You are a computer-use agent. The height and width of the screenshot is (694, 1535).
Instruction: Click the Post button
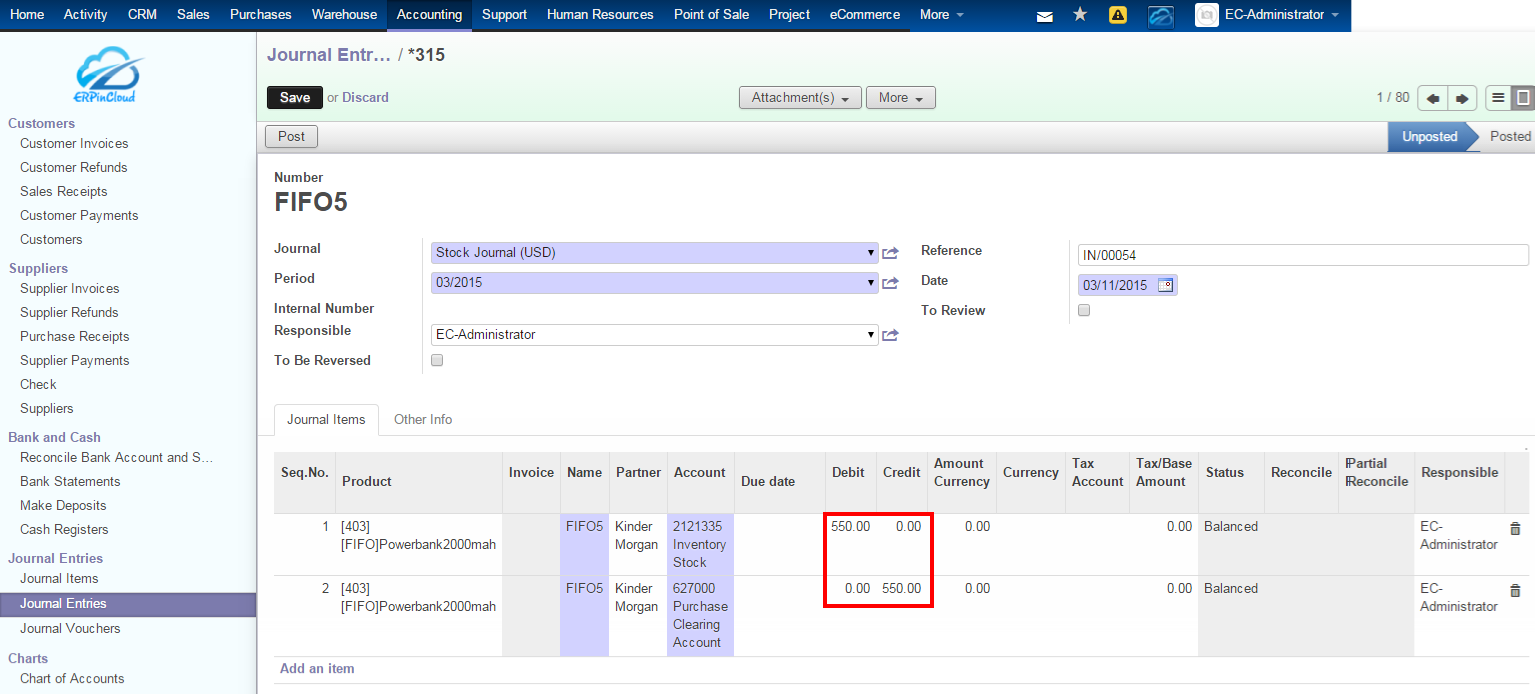(291, 137)
